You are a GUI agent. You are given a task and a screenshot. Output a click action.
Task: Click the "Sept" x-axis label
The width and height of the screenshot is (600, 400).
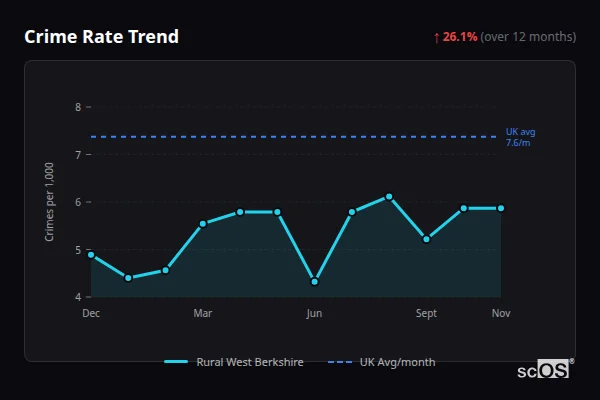pos(426,313)
